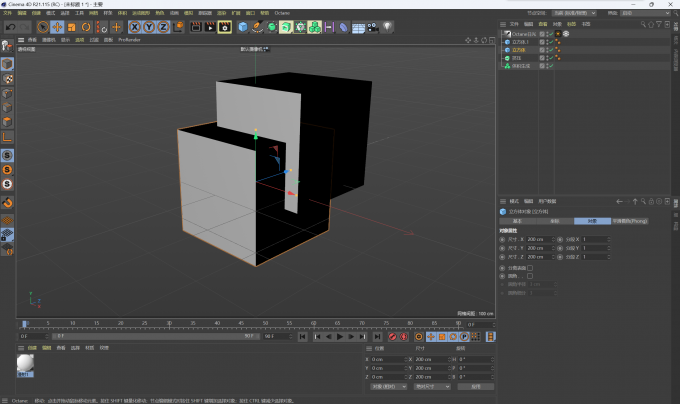Jump to the animation start
This screenshot has width=680, height=404.
coord(302,337)
